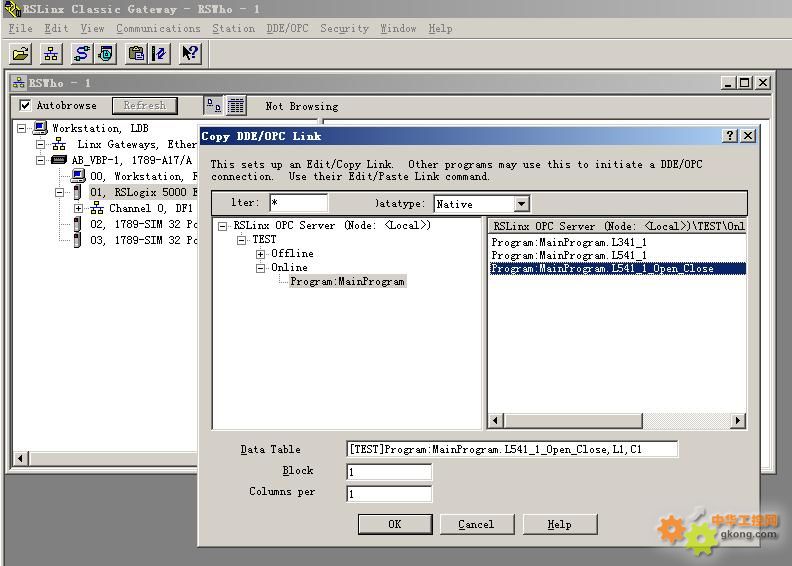Collapse the AB_VBP-1 driver node
The height and width of the screenshot is (566, 792).
coord(40,161)
